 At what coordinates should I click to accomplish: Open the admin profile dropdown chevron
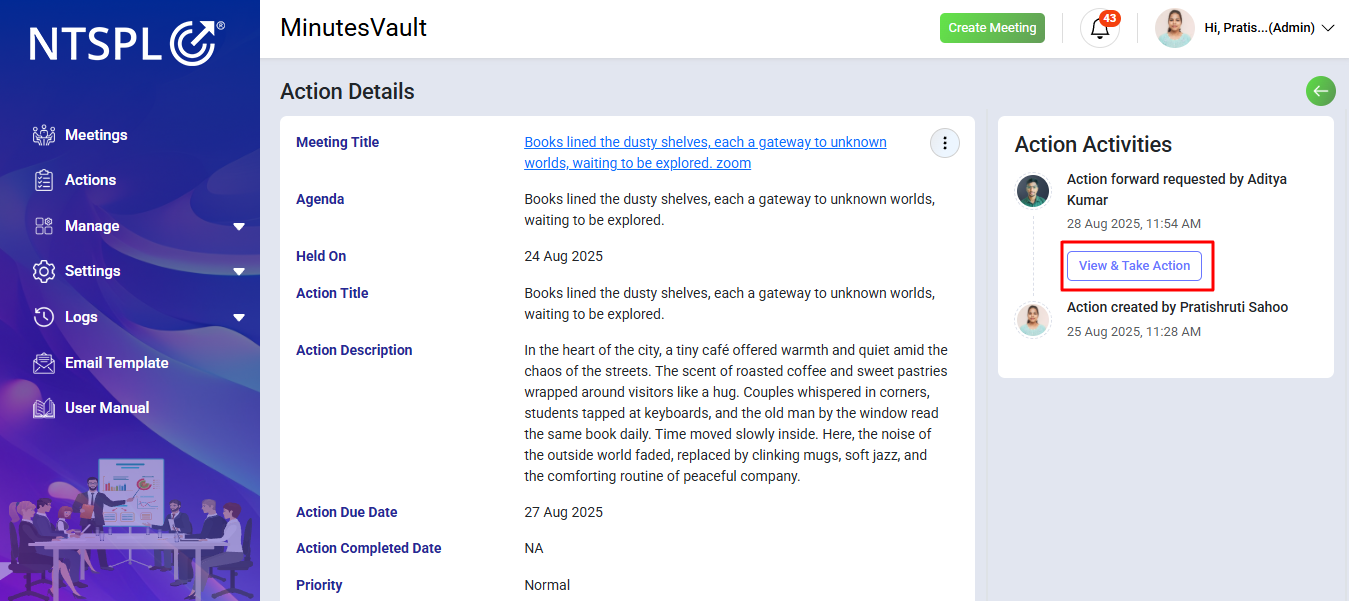click(1328, 28)
